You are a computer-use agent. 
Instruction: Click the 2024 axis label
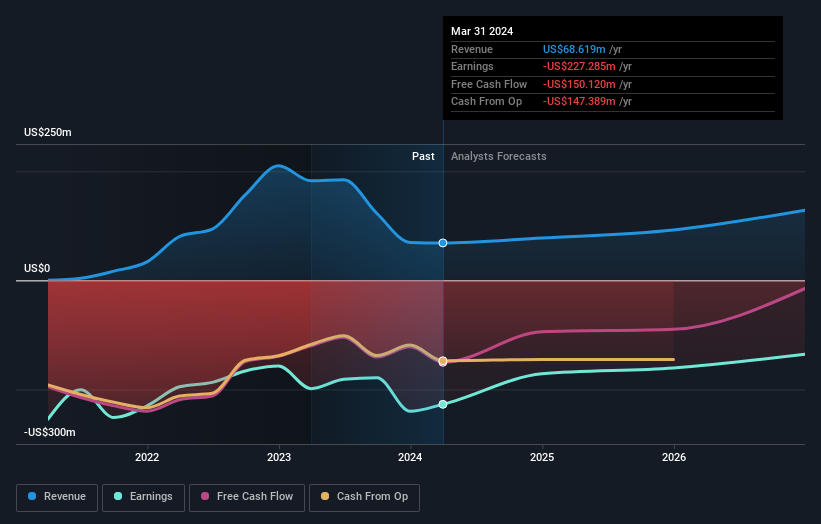[410, 457]
